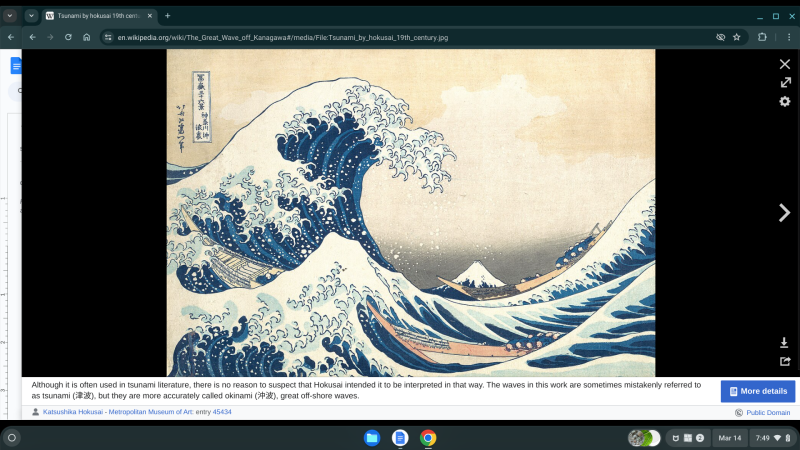Open the Extensions puzzle icon
The width and height of the screenshot is (800, 450).
762,37
